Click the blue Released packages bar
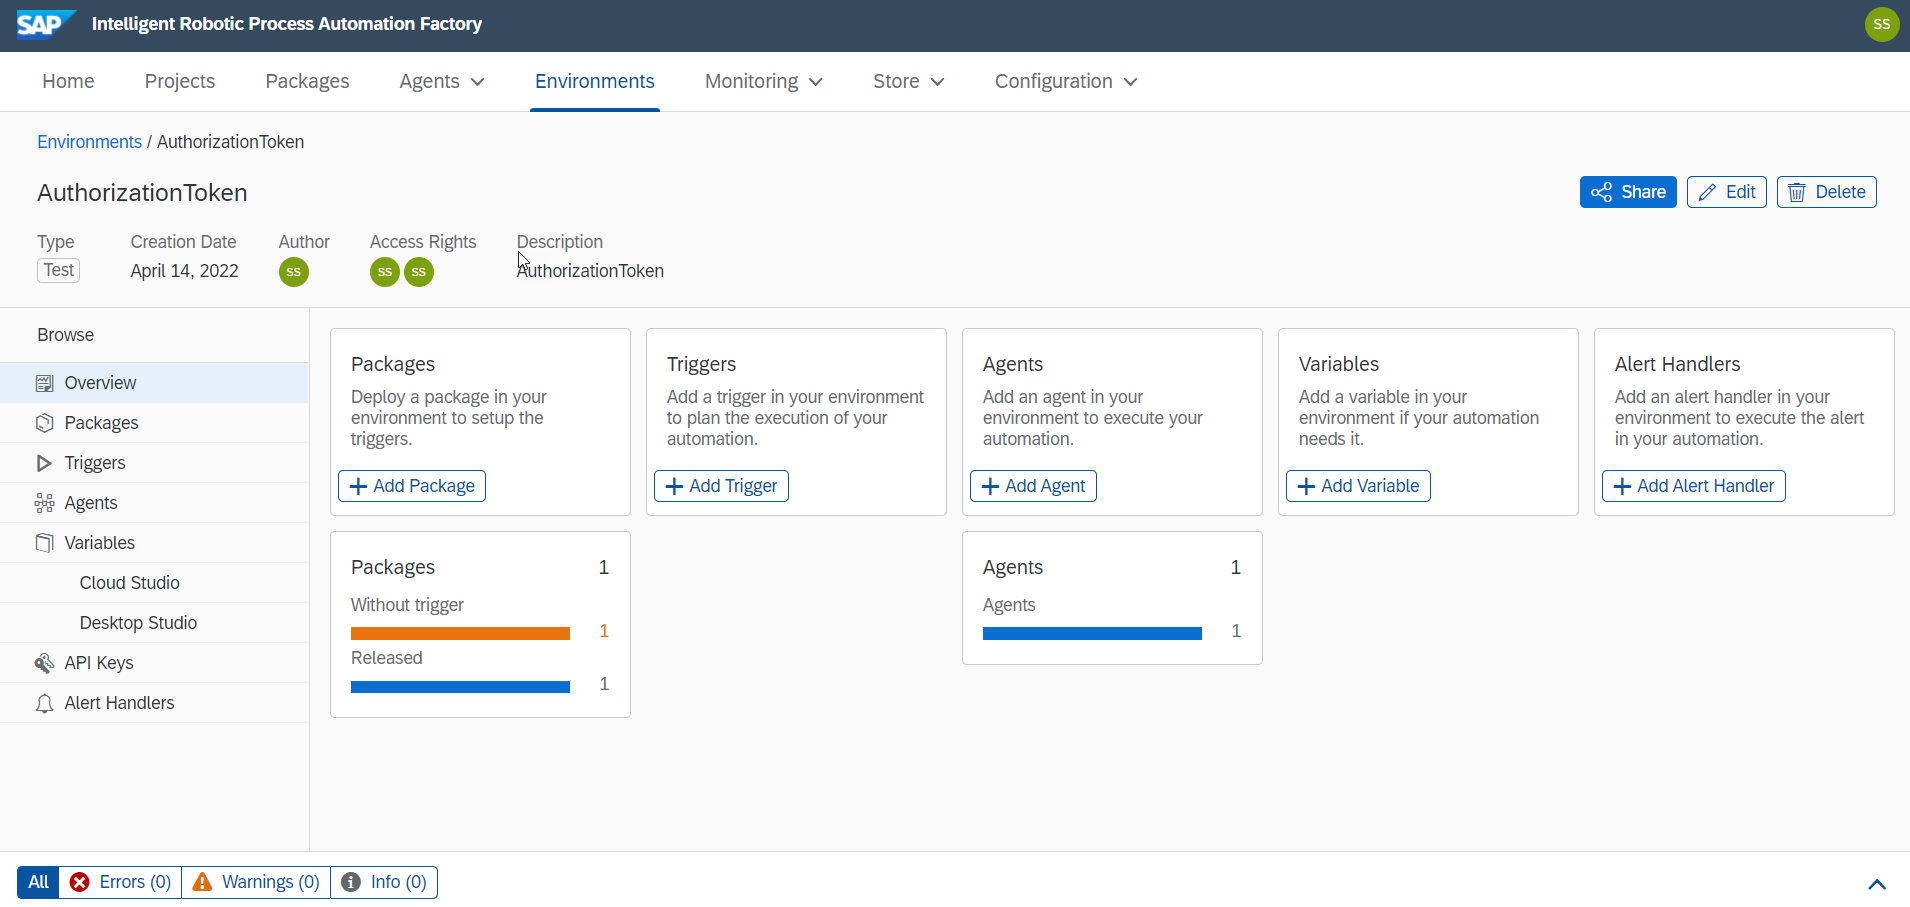The width and height of the screenshot is (1910, 907). tap(460, 686)
